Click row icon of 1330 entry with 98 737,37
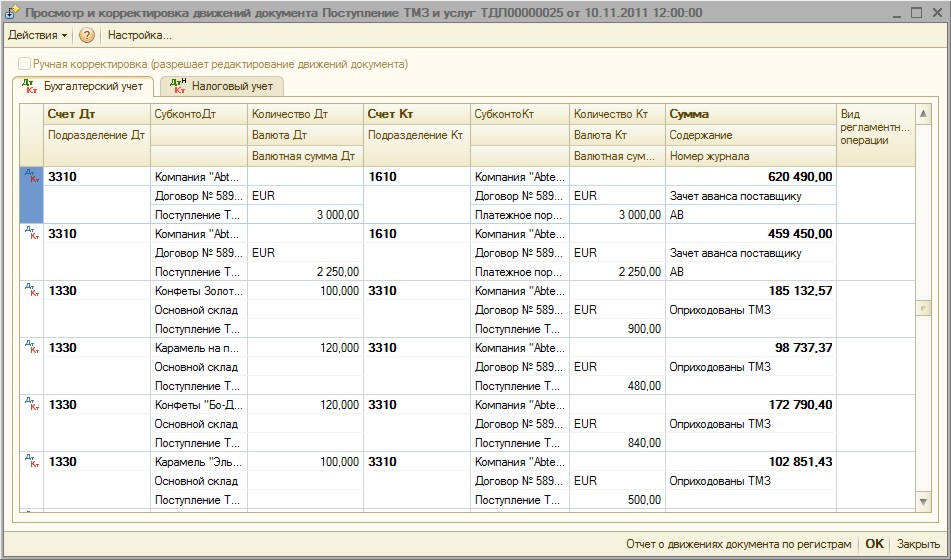The image size is (951, 560). pyautogui.click(x=30, y=347)
